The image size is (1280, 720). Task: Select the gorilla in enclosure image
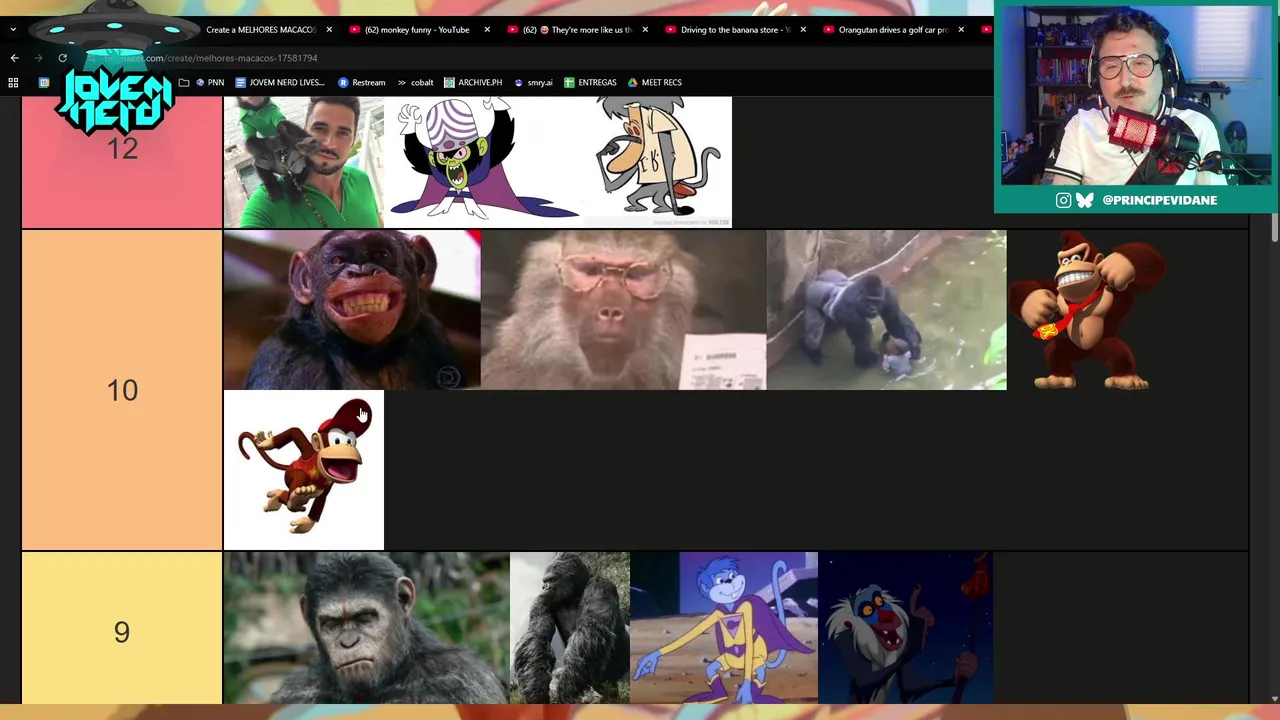[887, 310]
